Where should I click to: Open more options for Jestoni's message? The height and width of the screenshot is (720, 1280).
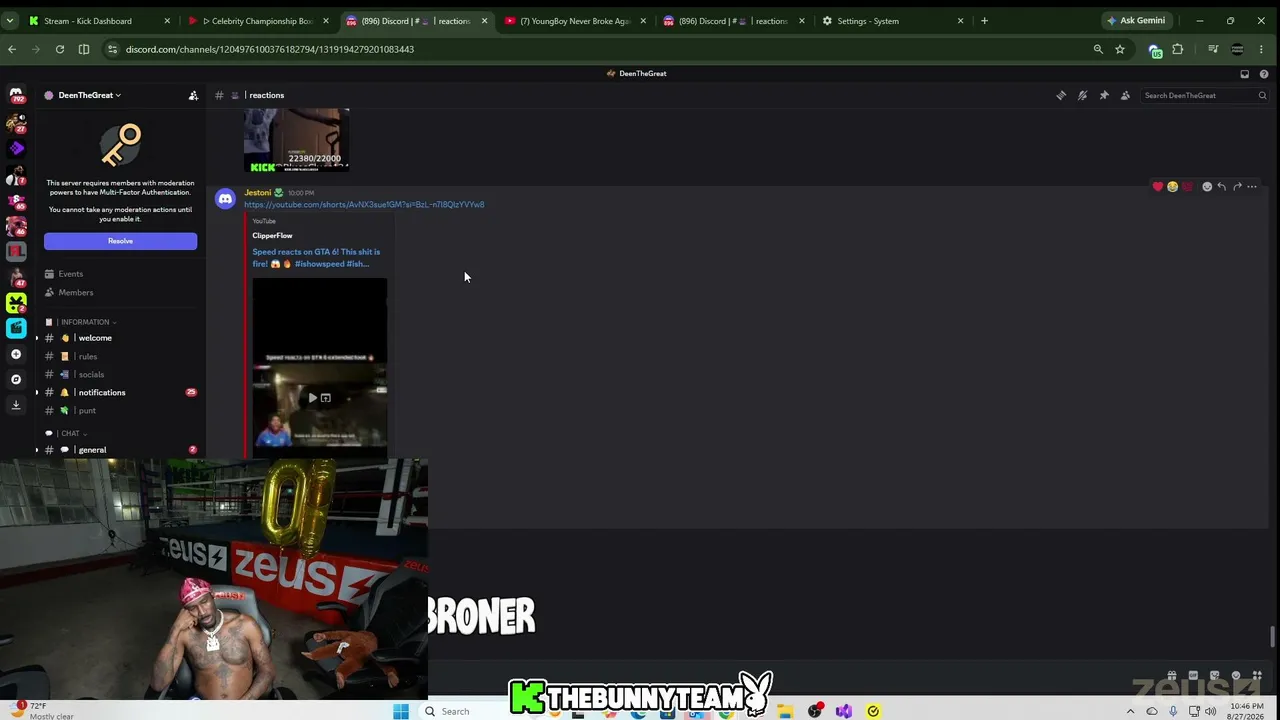click(x=1252, y=187)
